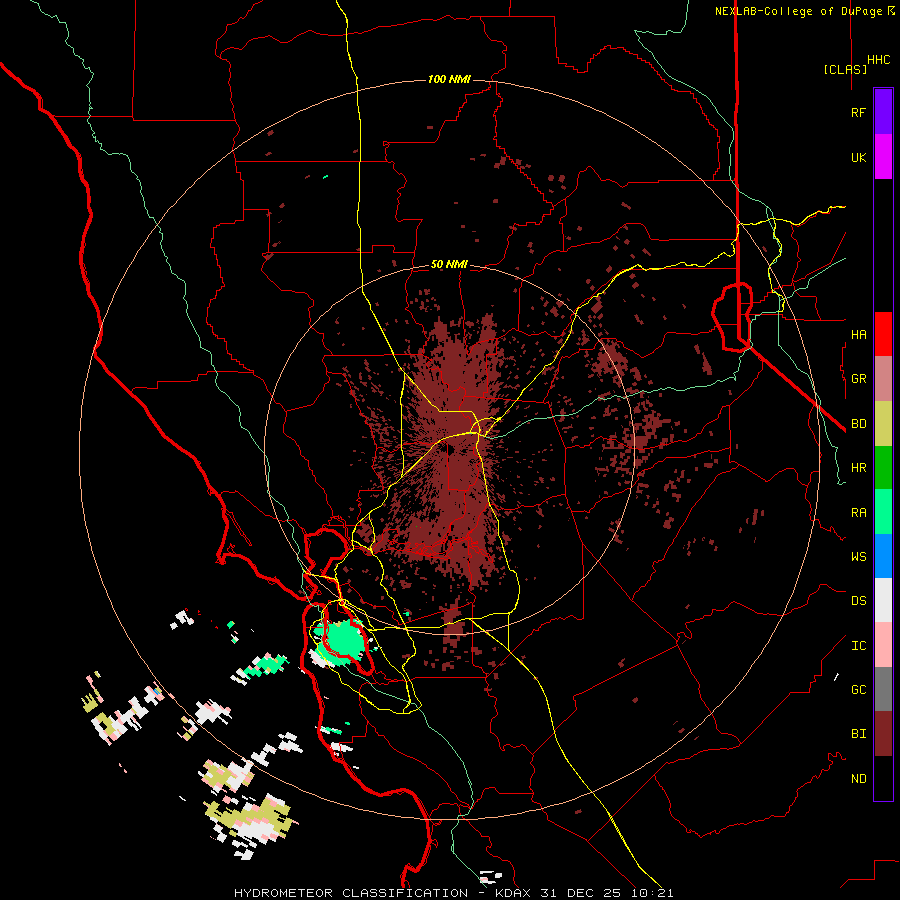
Task: Click the UK magenta legend swatch
Action: point(883,157)
